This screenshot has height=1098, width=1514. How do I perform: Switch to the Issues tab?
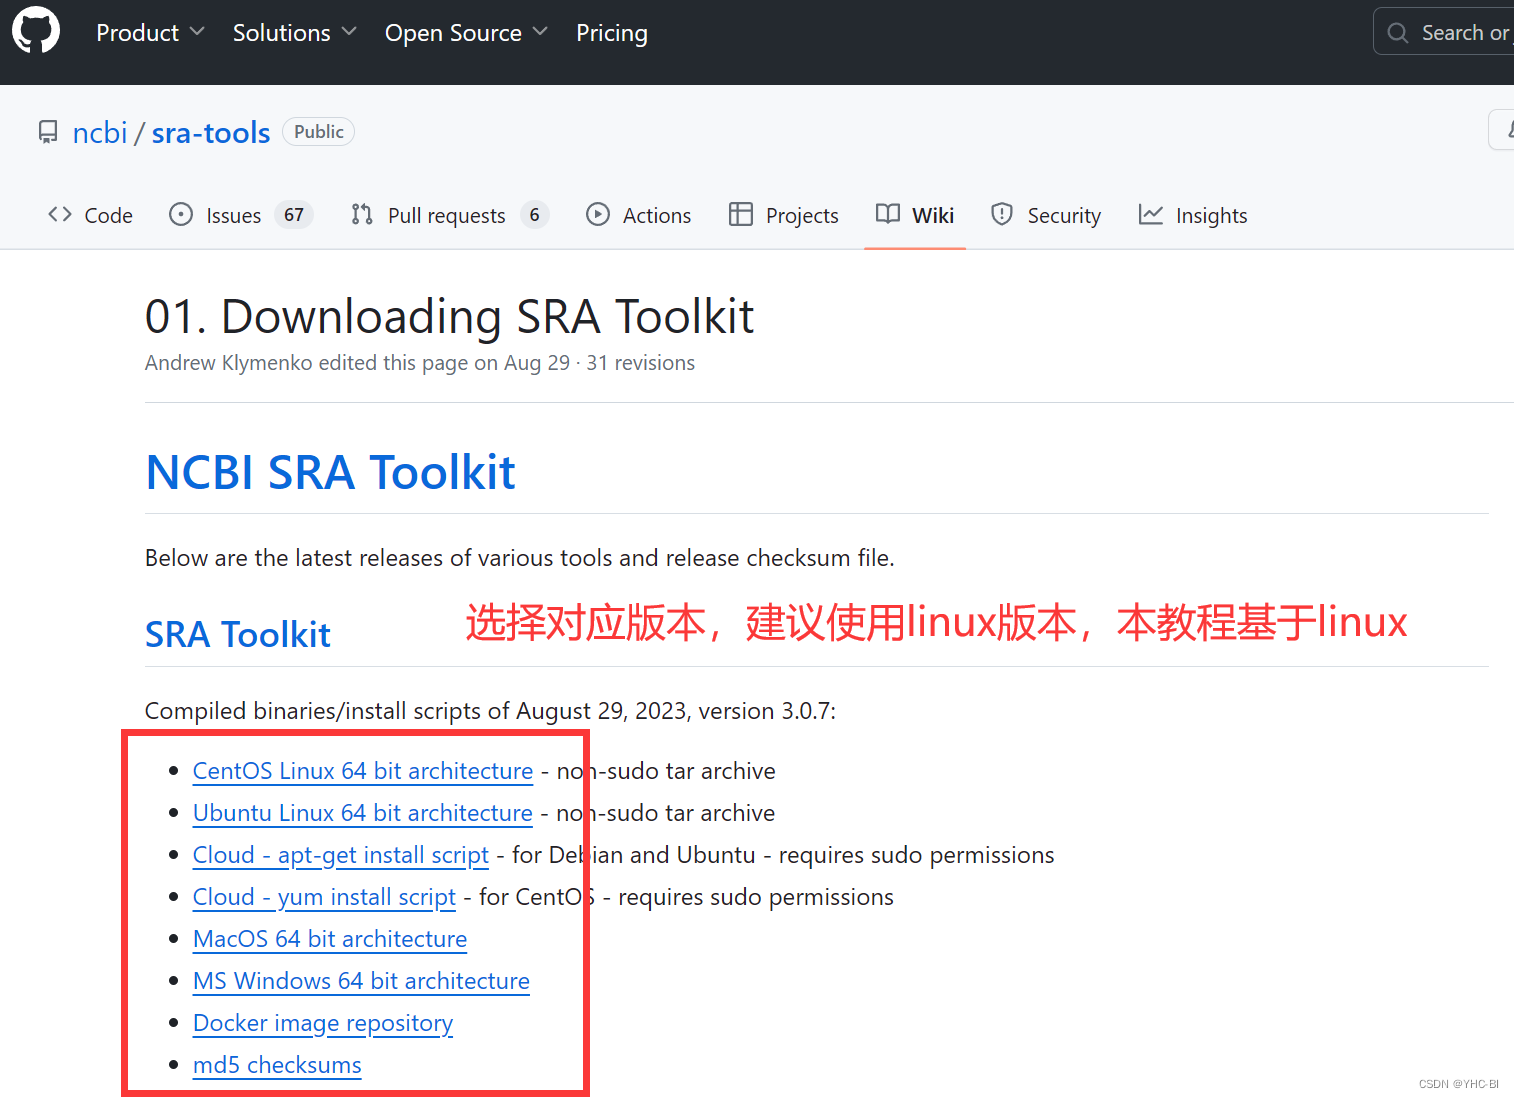pos(241,215)
